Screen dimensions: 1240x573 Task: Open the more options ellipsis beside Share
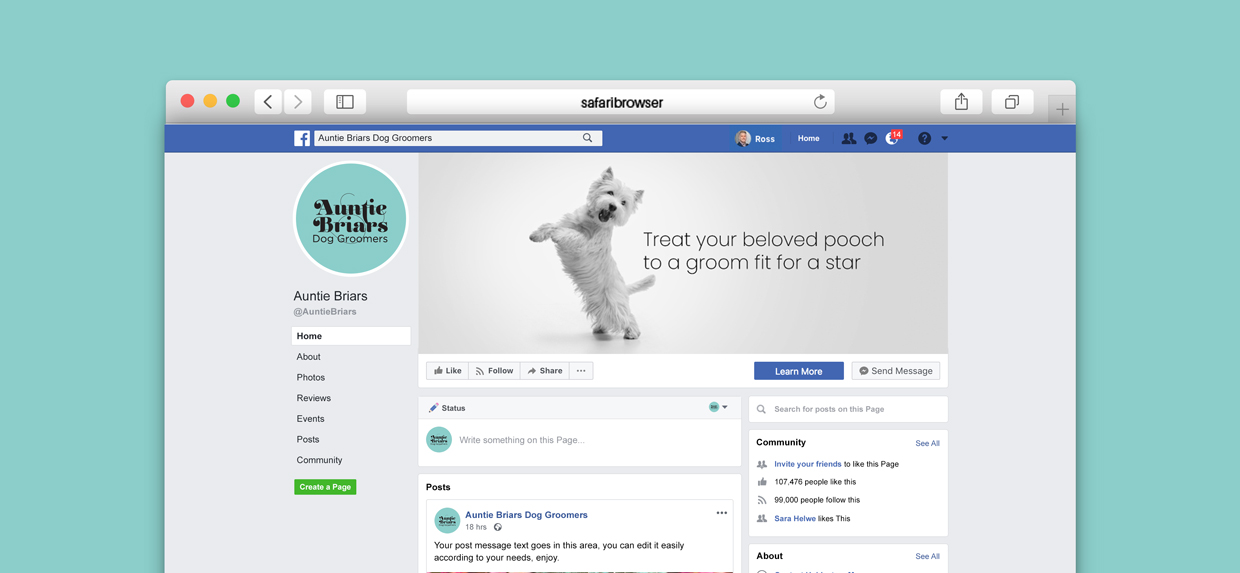[x=581, y=371]
